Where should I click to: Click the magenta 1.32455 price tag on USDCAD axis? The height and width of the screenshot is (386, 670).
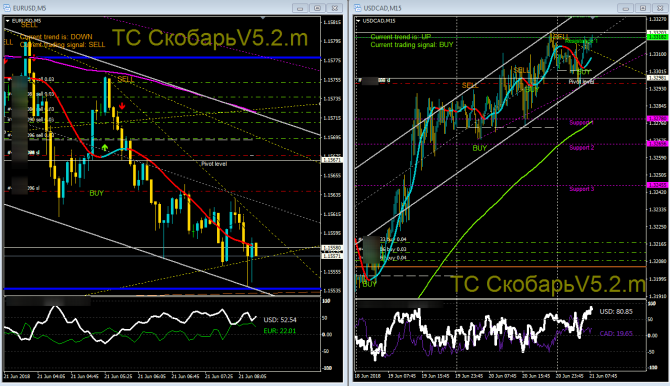pos(657,185)
